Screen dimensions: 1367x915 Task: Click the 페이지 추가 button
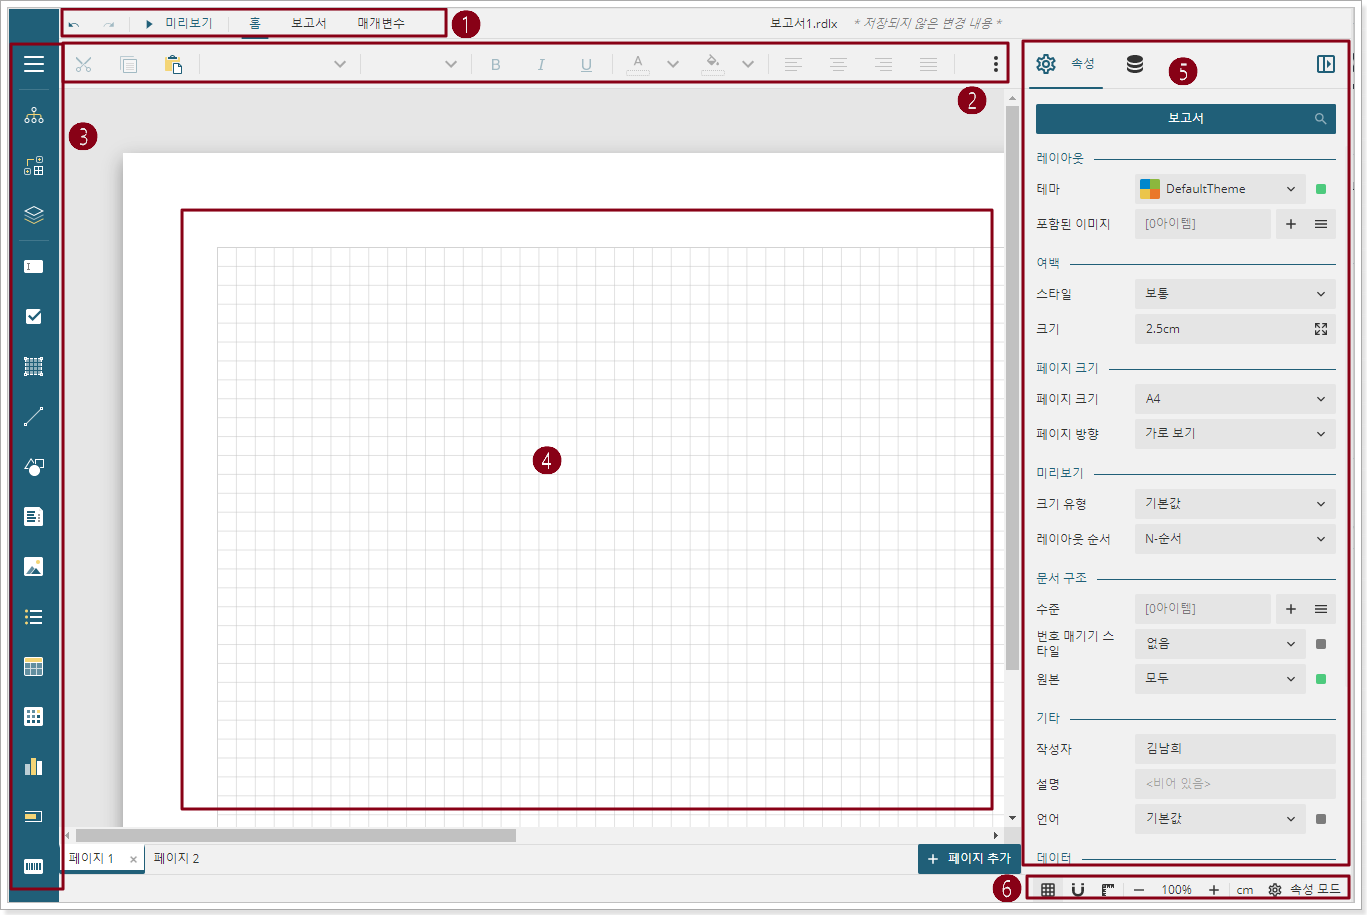968,859
